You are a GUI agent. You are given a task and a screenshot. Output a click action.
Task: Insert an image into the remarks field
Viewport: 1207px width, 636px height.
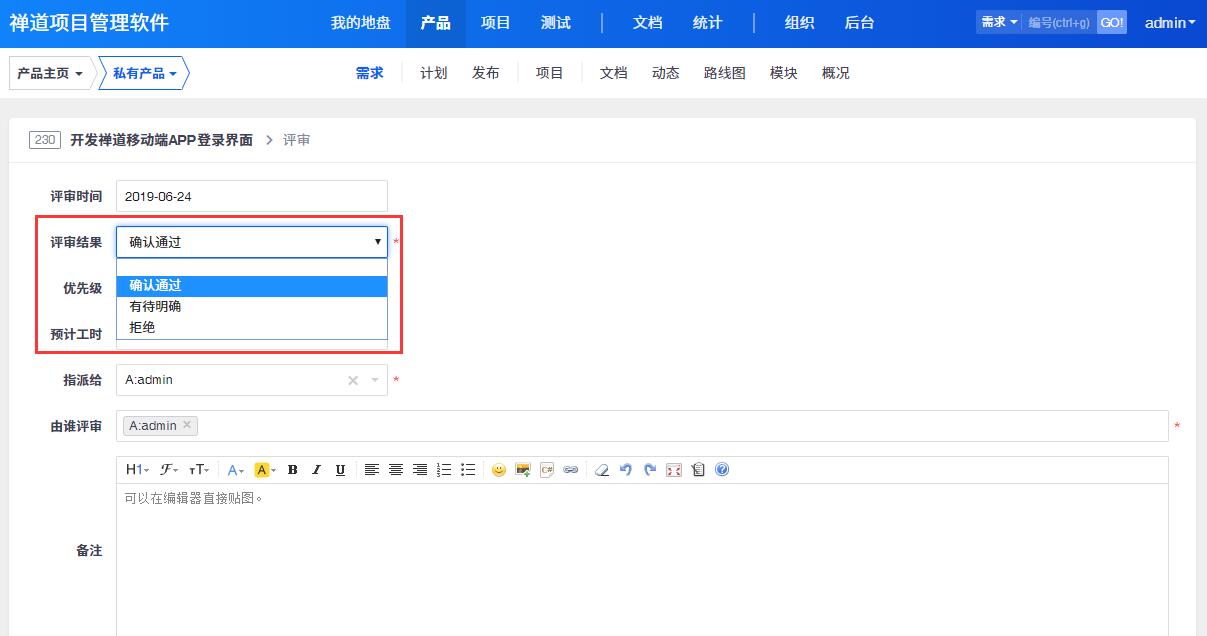coord(522,470)
